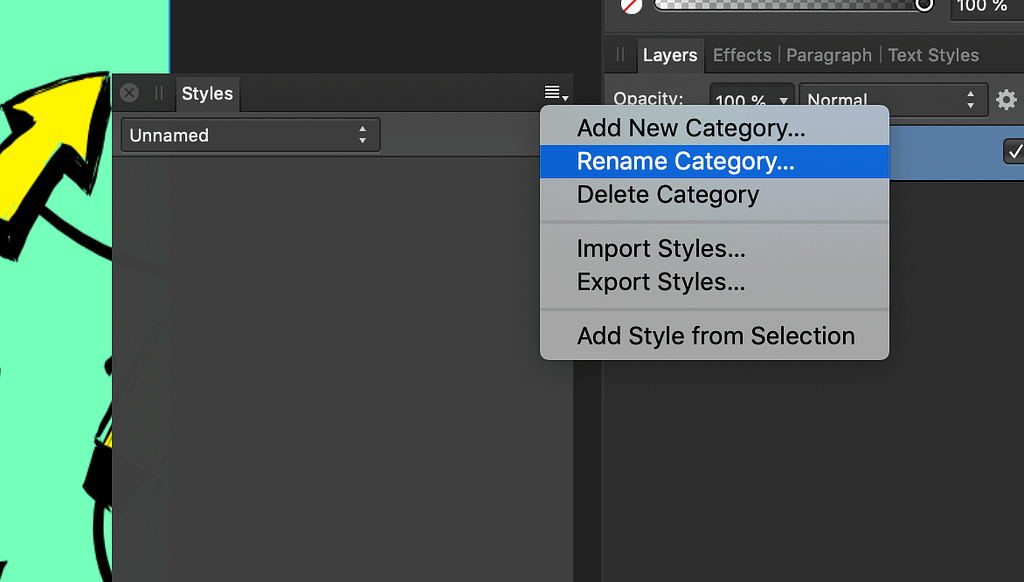Click the Layers panel group grip handle
1024x582 pixels.
[x=620, y=55]
